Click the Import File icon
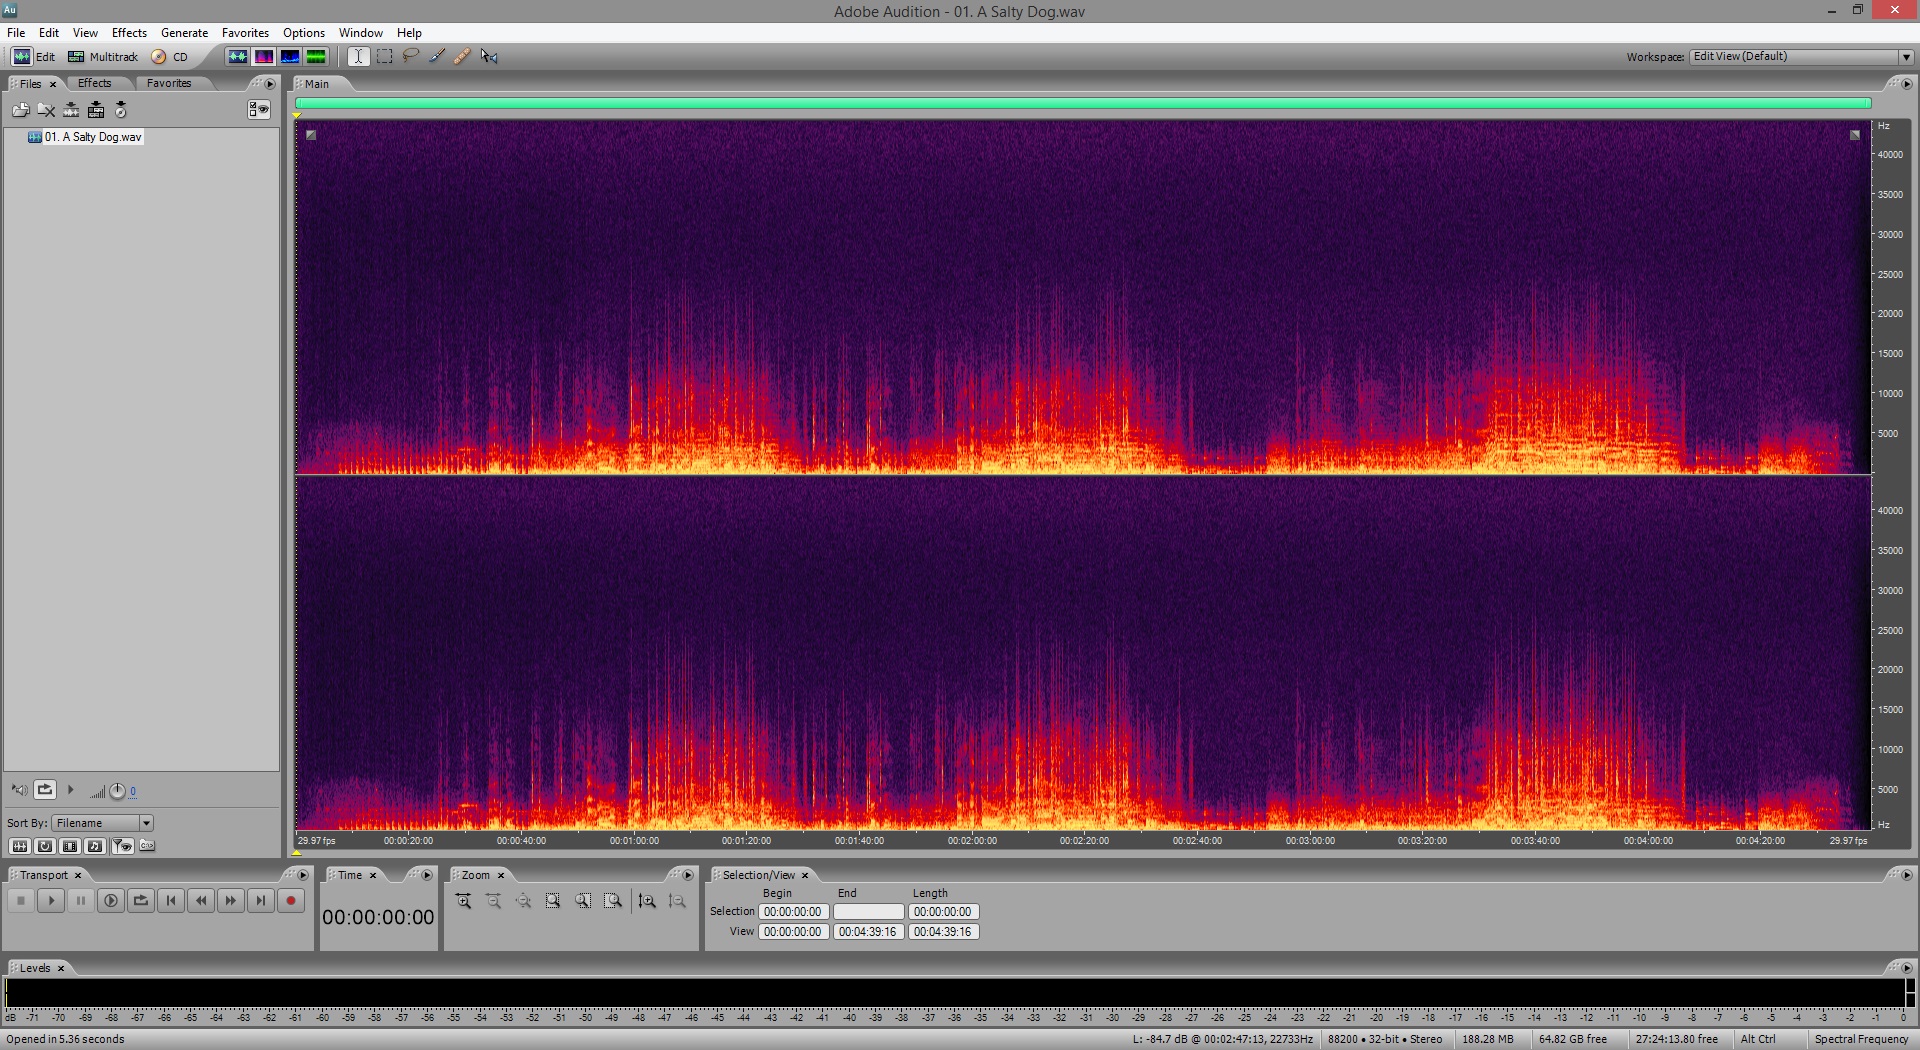 pos(20,110)
